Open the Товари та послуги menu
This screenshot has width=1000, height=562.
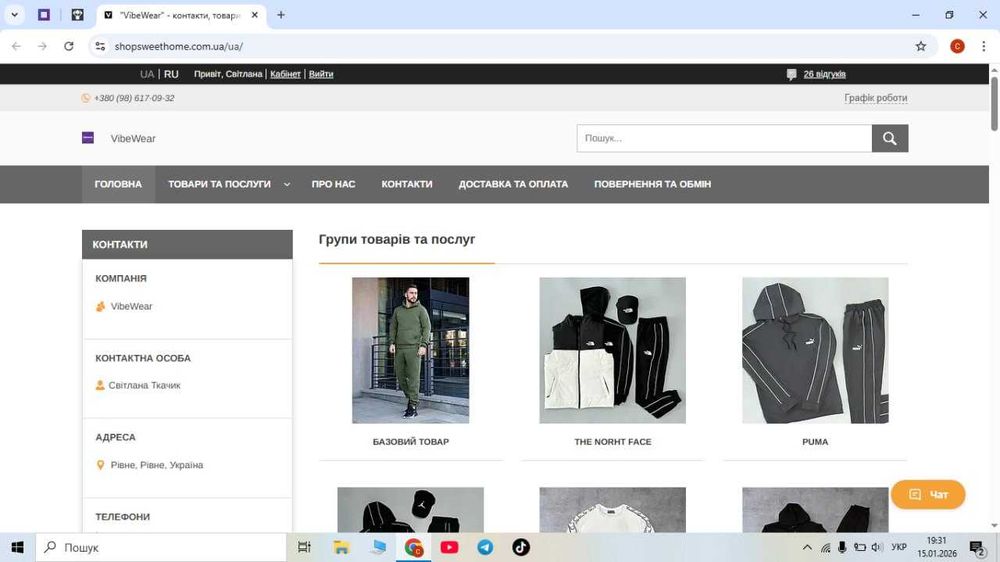tap(219, 184)
